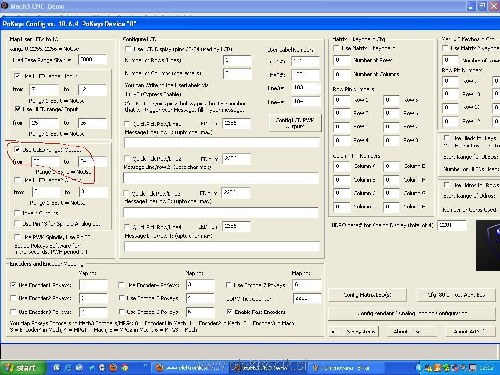Click the field showing 100 in LCD section
Image resolution: width=500 pixels, height=375 pixels.
[306, 88]
